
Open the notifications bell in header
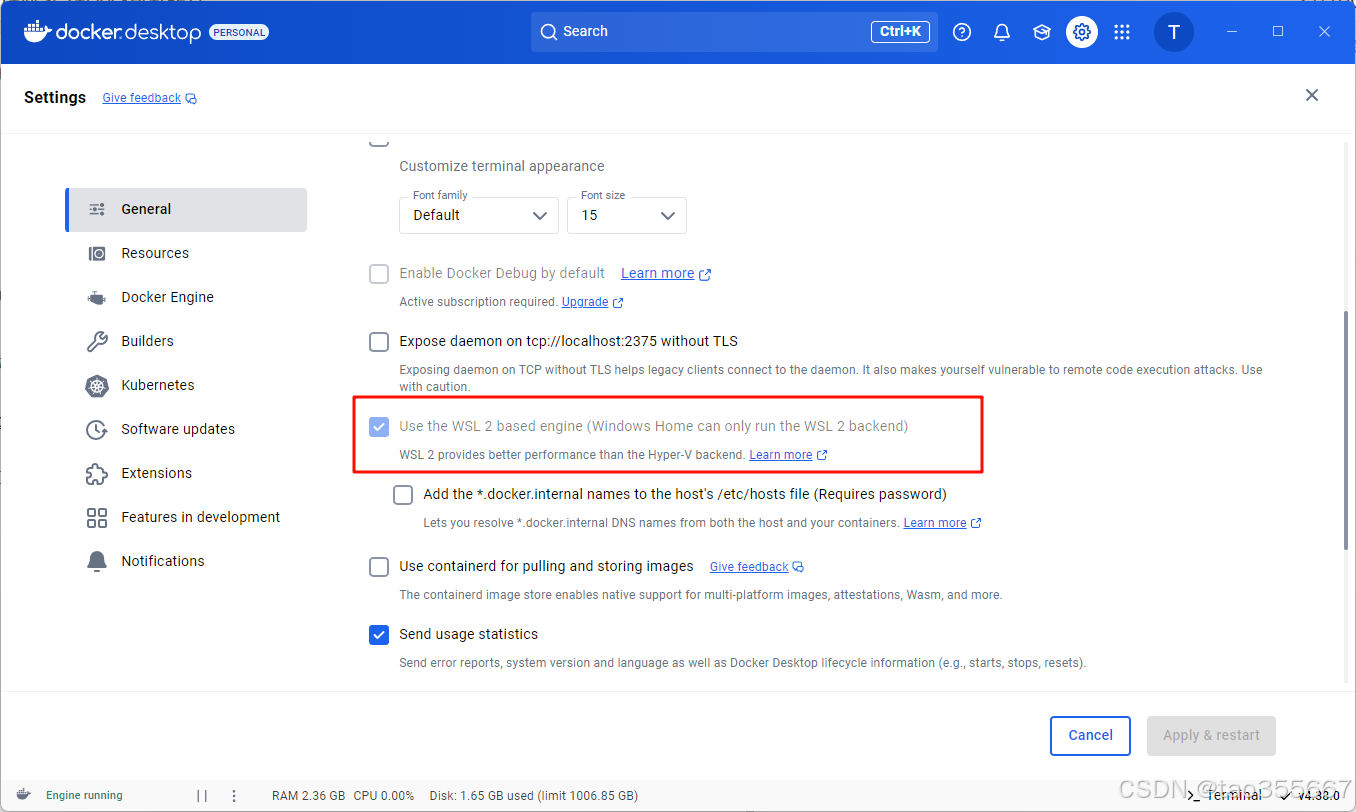[x=1002, y=32]
